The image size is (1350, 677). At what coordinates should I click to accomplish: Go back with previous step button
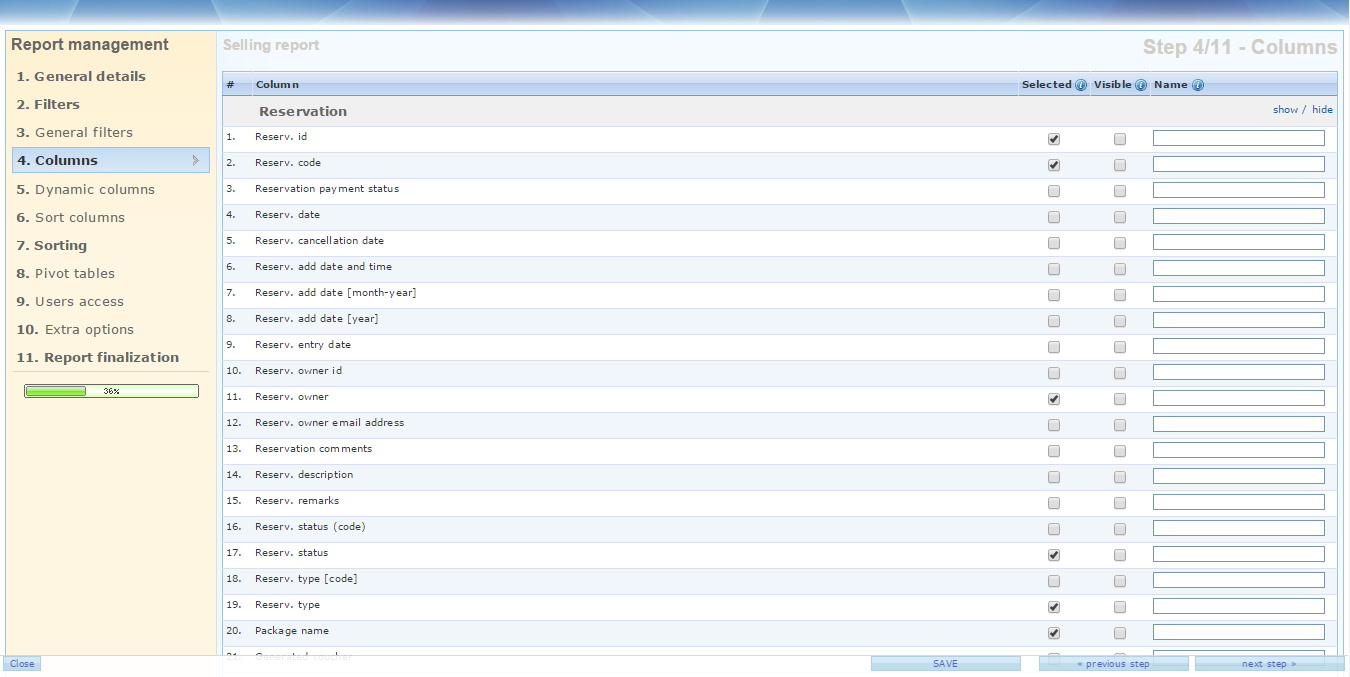tap(1113, 664)
